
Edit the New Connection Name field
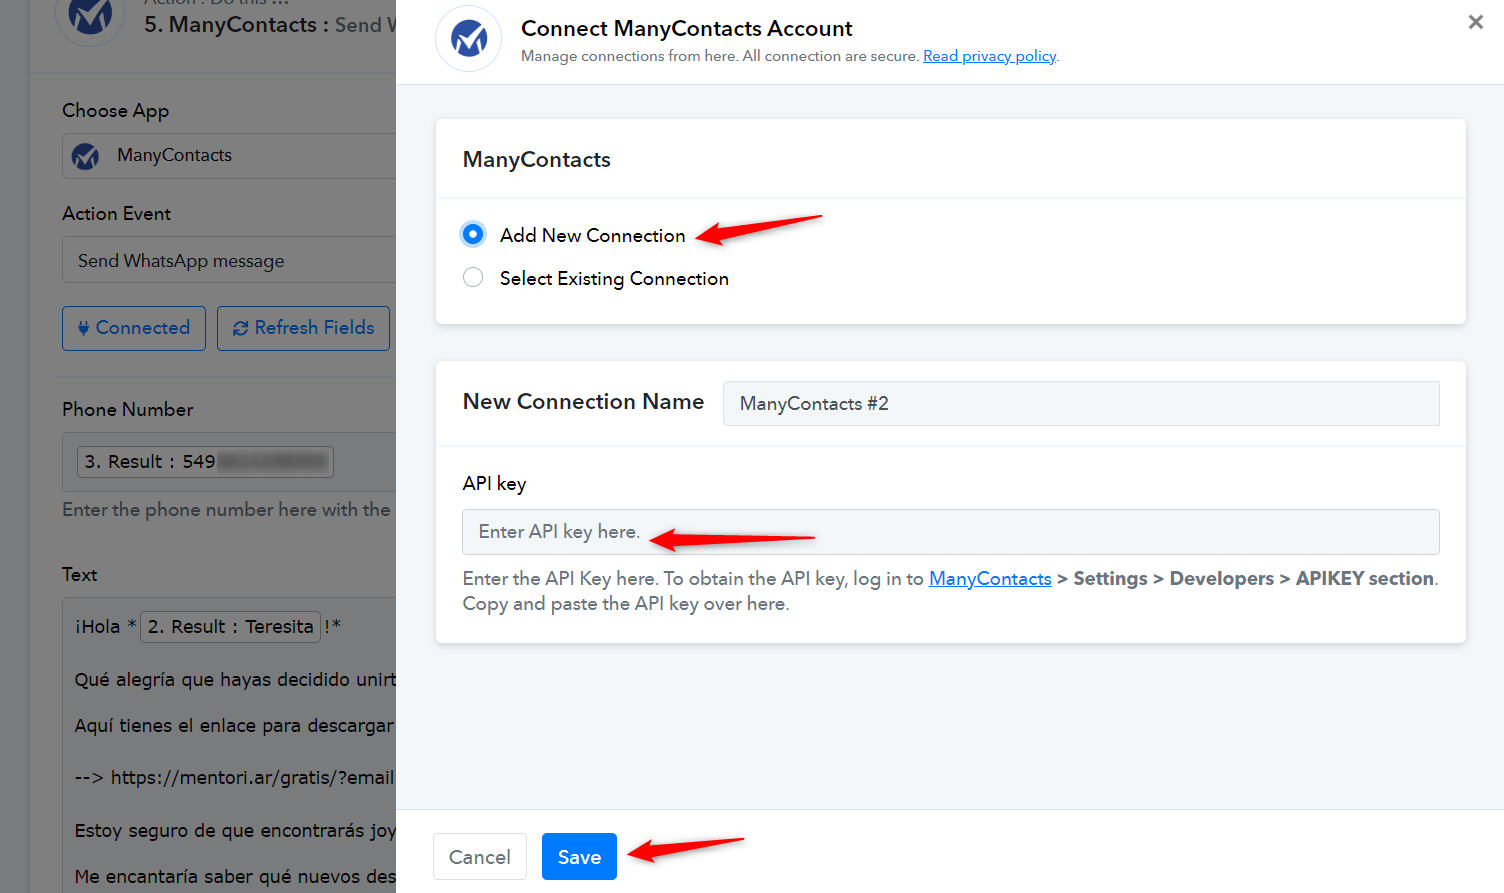point(1081,403)
